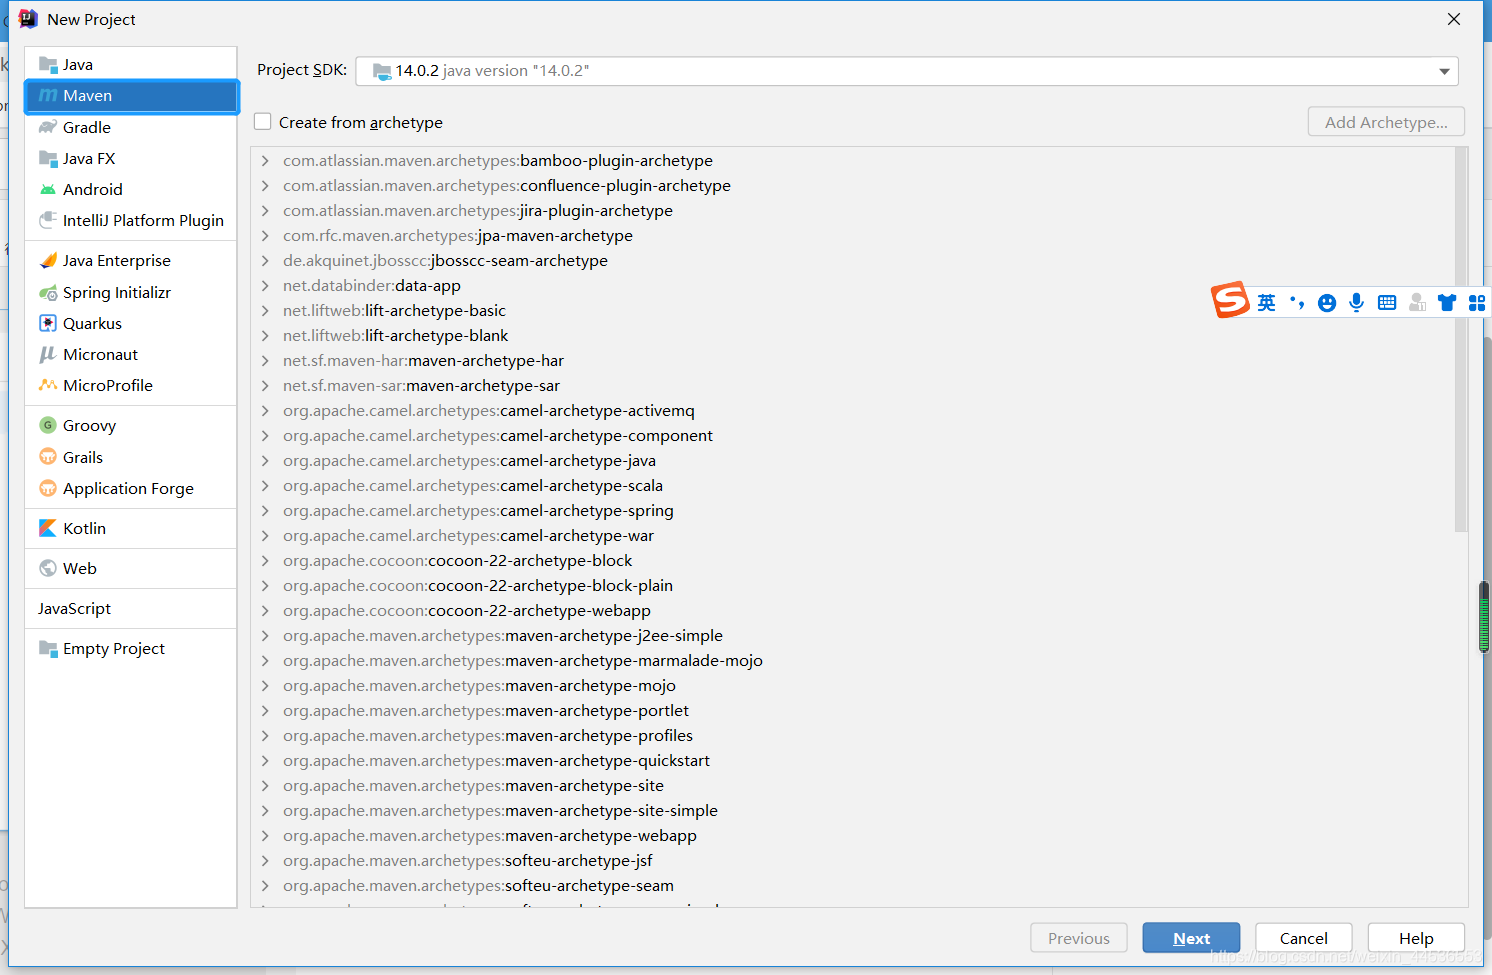Select the Kotlin icon
Screen dimensions: 1492x975
pos(48,528)
